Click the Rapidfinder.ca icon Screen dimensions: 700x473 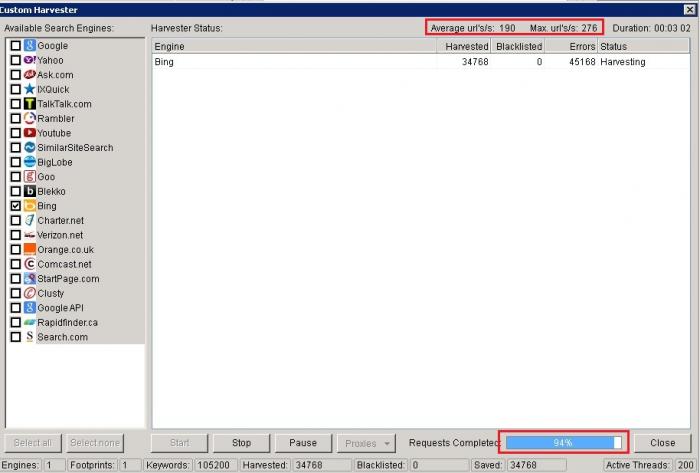(29, 322)
